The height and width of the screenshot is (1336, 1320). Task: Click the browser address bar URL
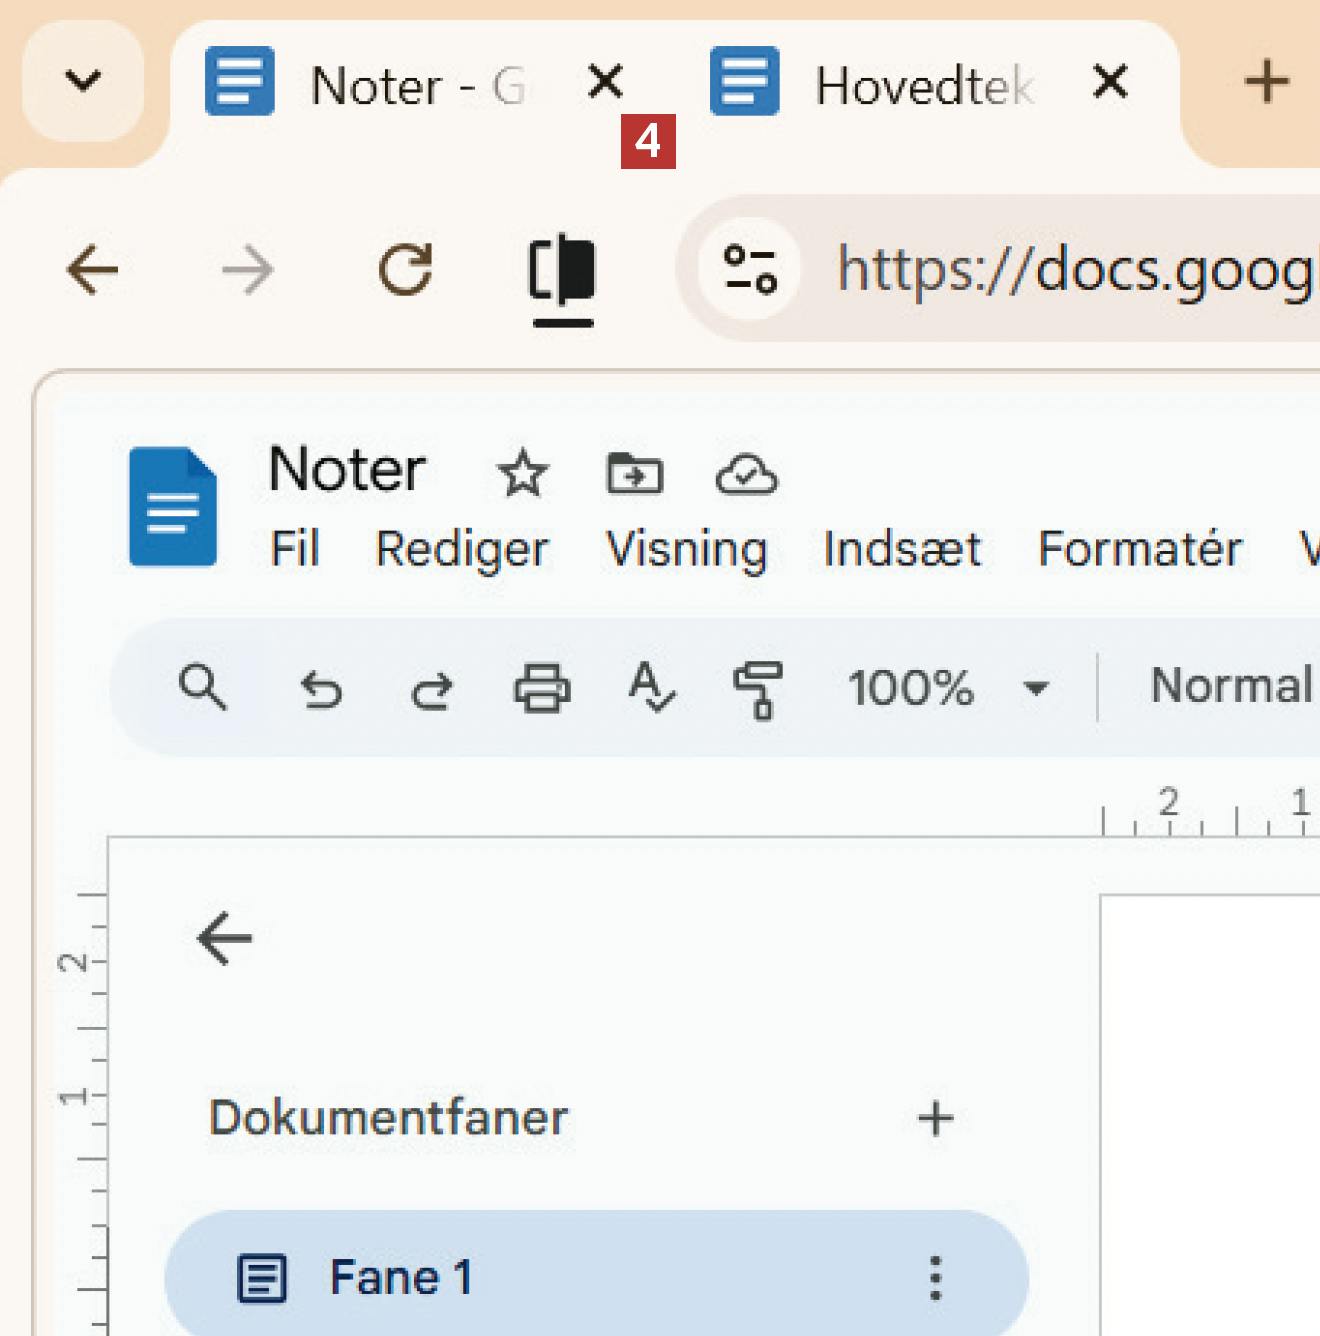click(x=1070, y=269)
